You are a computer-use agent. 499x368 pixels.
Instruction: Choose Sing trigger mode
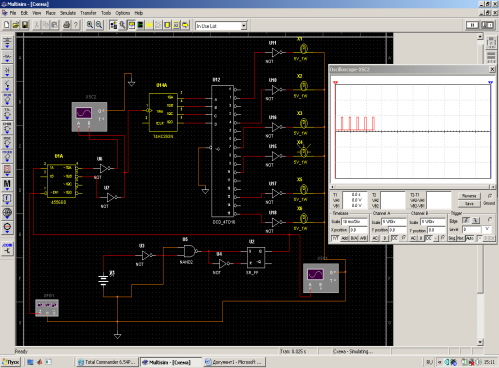452,238
